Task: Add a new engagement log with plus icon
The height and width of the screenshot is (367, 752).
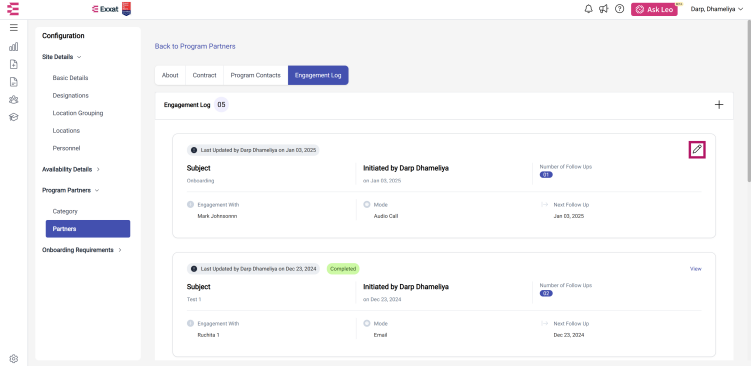Action: click(x=719, y=105)
